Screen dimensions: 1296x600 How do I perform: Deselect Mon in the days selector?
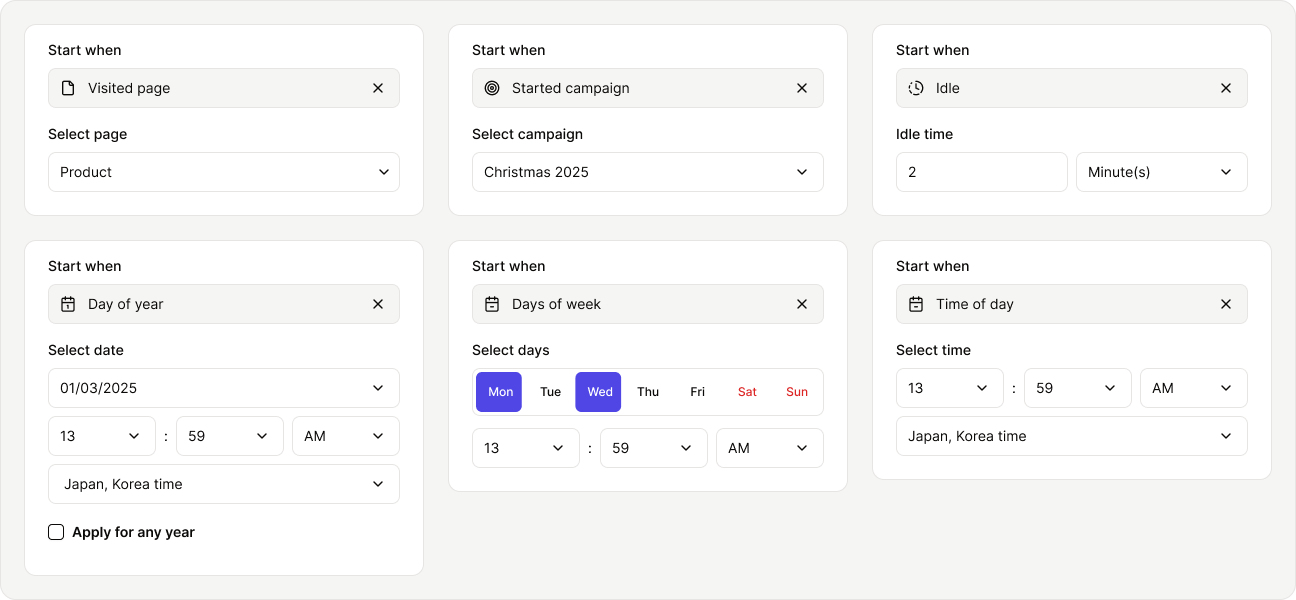click(x=498, y=392)
